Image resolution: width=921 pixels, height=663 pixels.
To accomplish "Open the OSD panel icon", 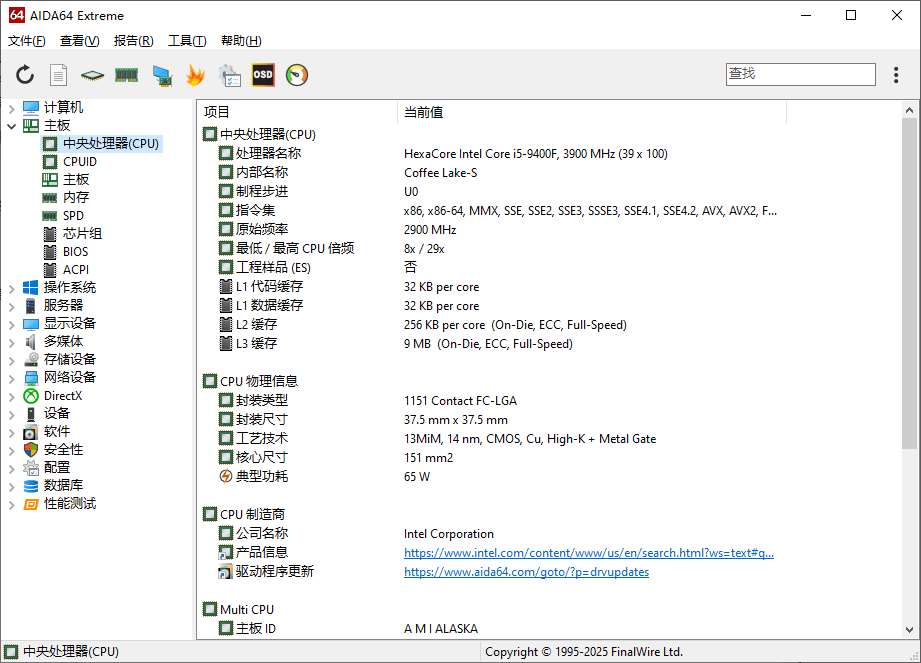I will tap(263, 75).
